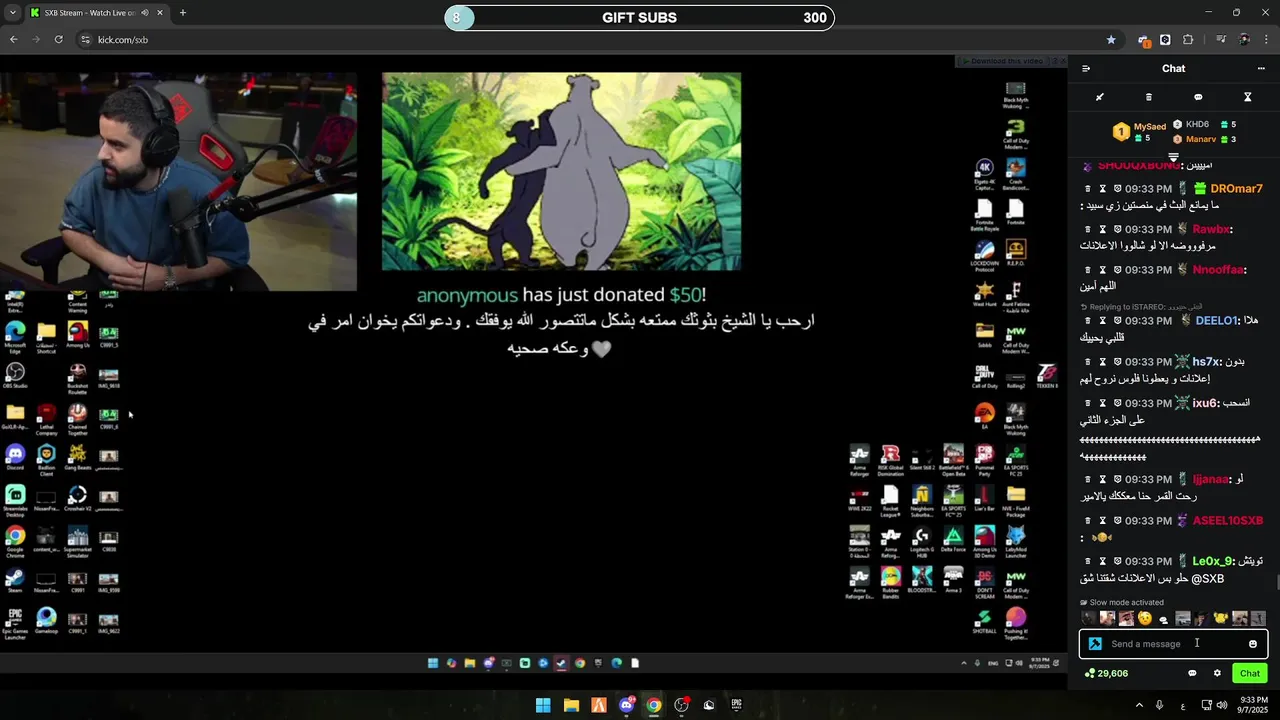Click the trash icon in the chat toolbar
1280x720 pixels.
click(x=1149, y=97)
